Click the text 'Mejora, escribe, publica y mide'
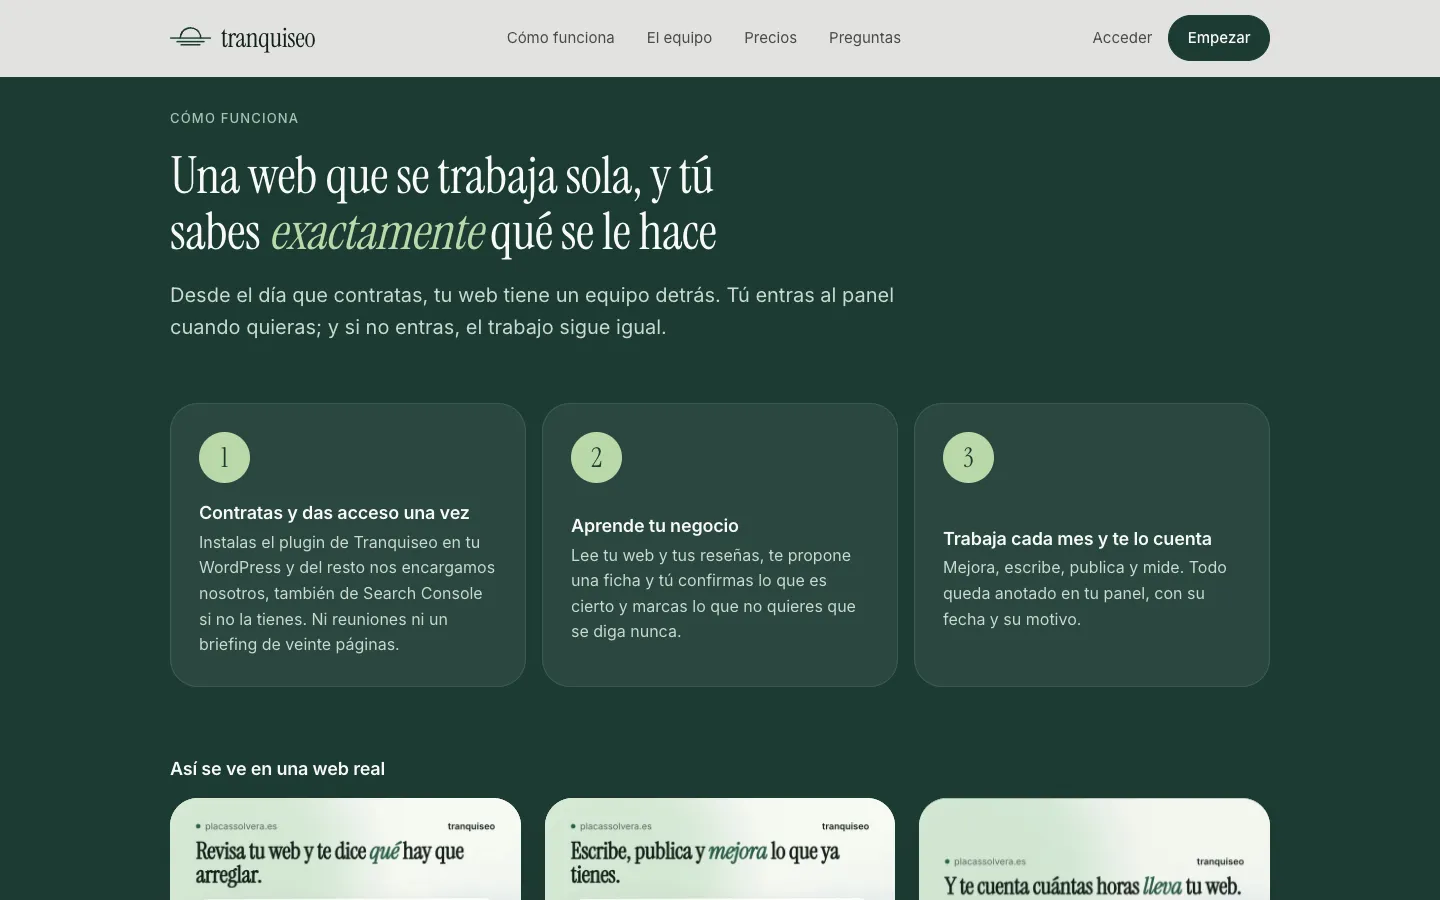1440x900 pixels. pyautogui.click(x=1085, y=593)
